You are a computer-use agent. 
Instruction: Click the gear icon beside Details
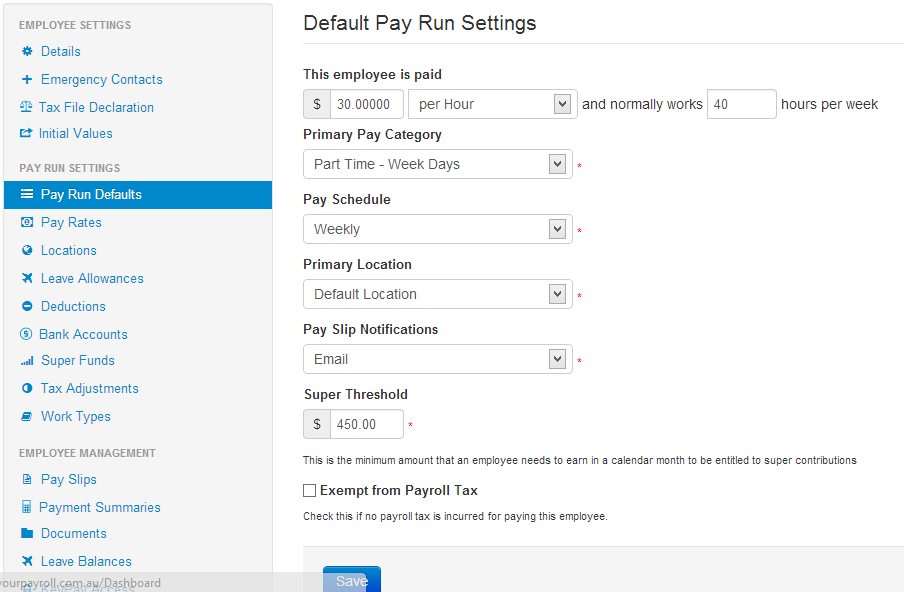[27, 51]
